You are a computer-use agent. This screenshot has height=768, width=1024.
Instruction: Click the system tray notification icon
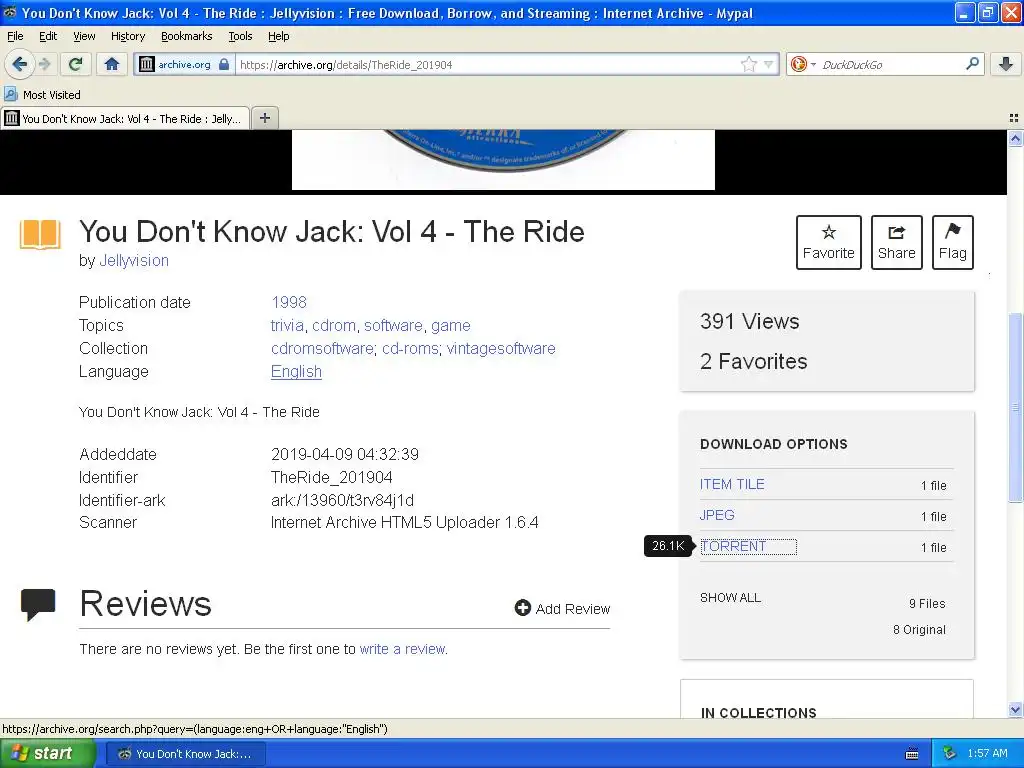[x=950, y=753]
